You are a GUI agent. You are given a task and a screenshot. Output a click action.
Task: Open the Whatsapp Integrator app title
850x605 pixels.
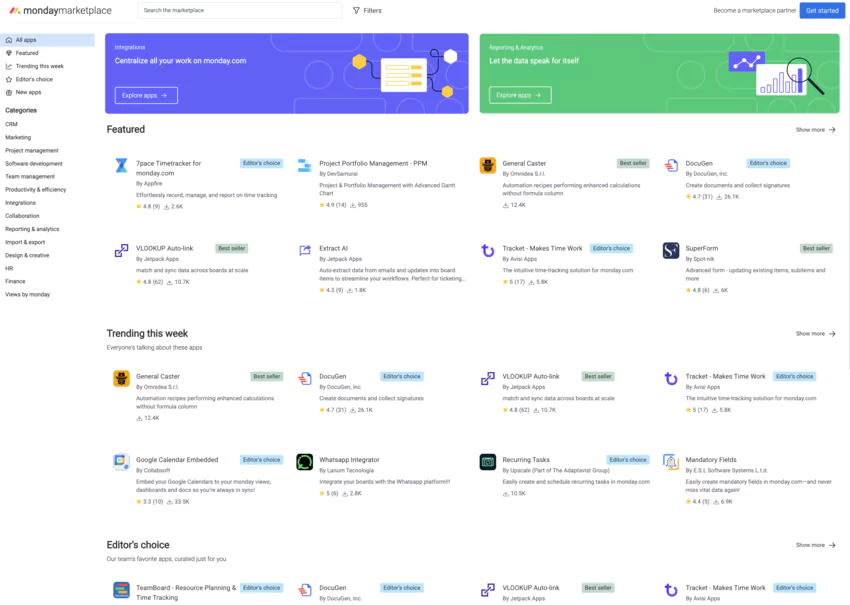(x=349, y=460)
